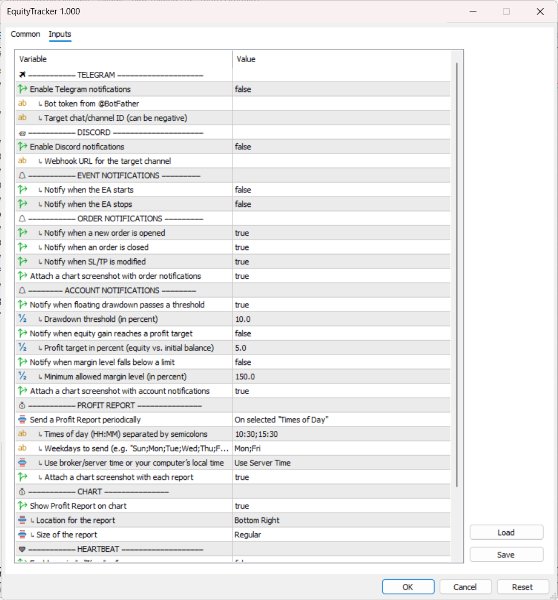Click the icon beside Notify when the EA stops
558x600 pixels.
pos(23,204)
